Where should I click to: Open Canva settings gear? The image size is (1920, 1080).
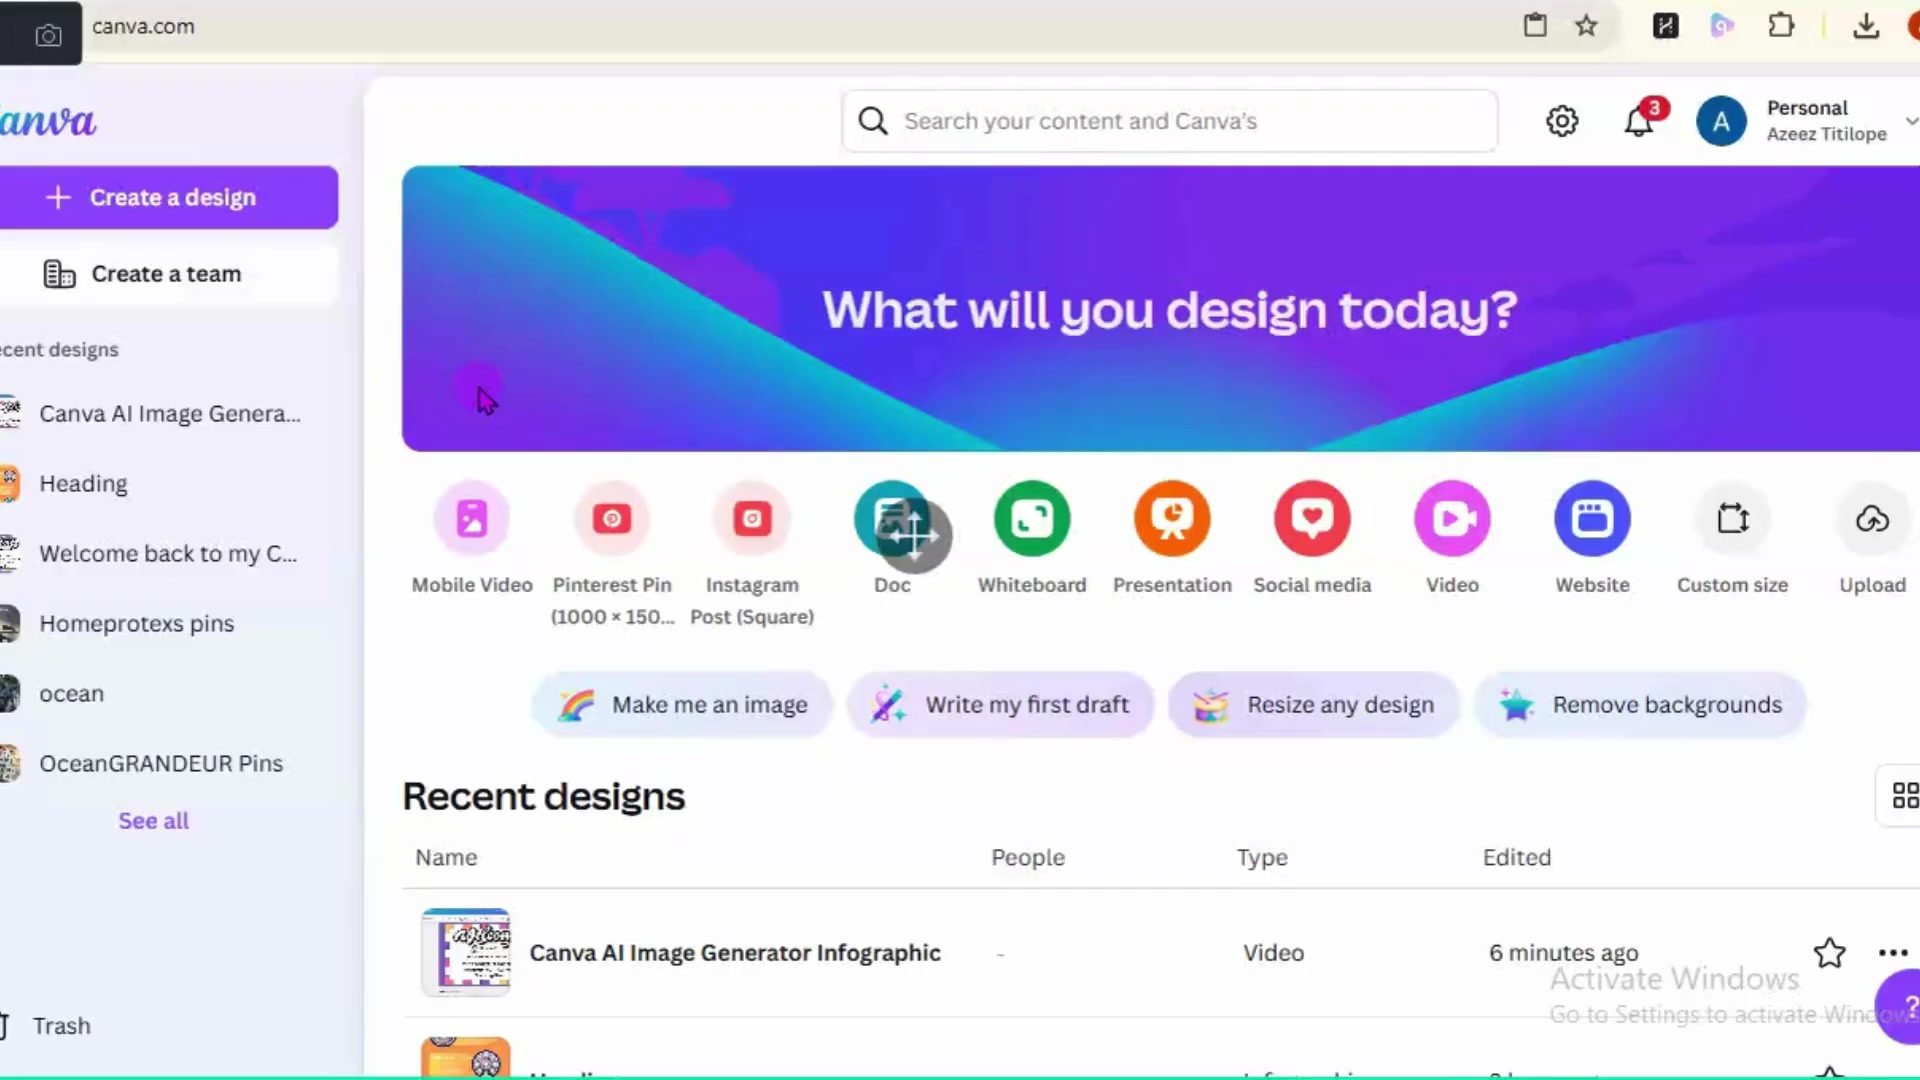coord(1562,121)
